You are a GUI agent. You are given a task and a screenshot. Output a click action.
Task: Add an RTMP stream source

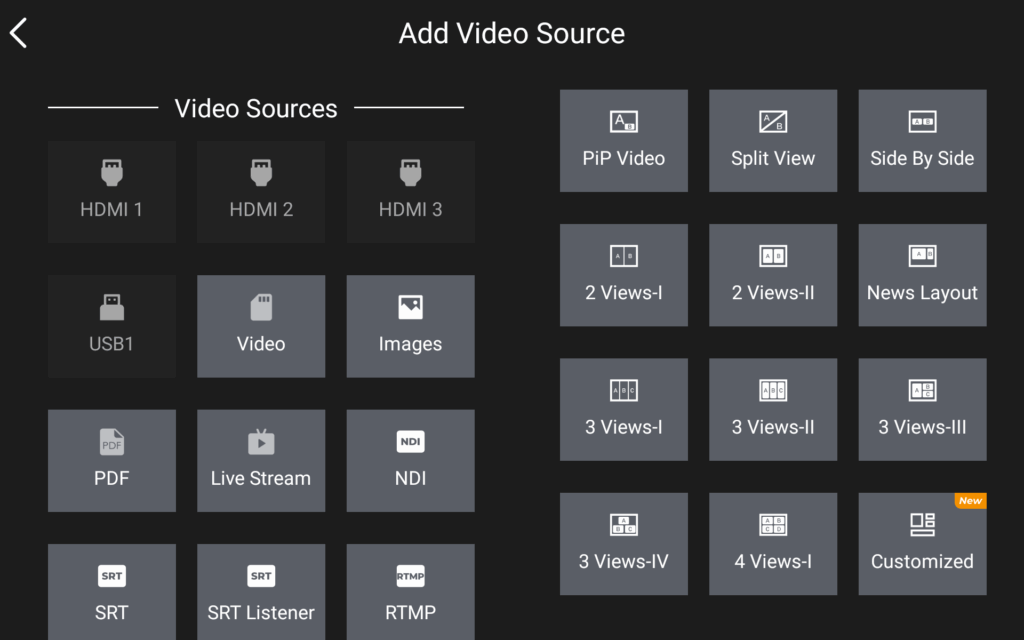pos(410,593)
